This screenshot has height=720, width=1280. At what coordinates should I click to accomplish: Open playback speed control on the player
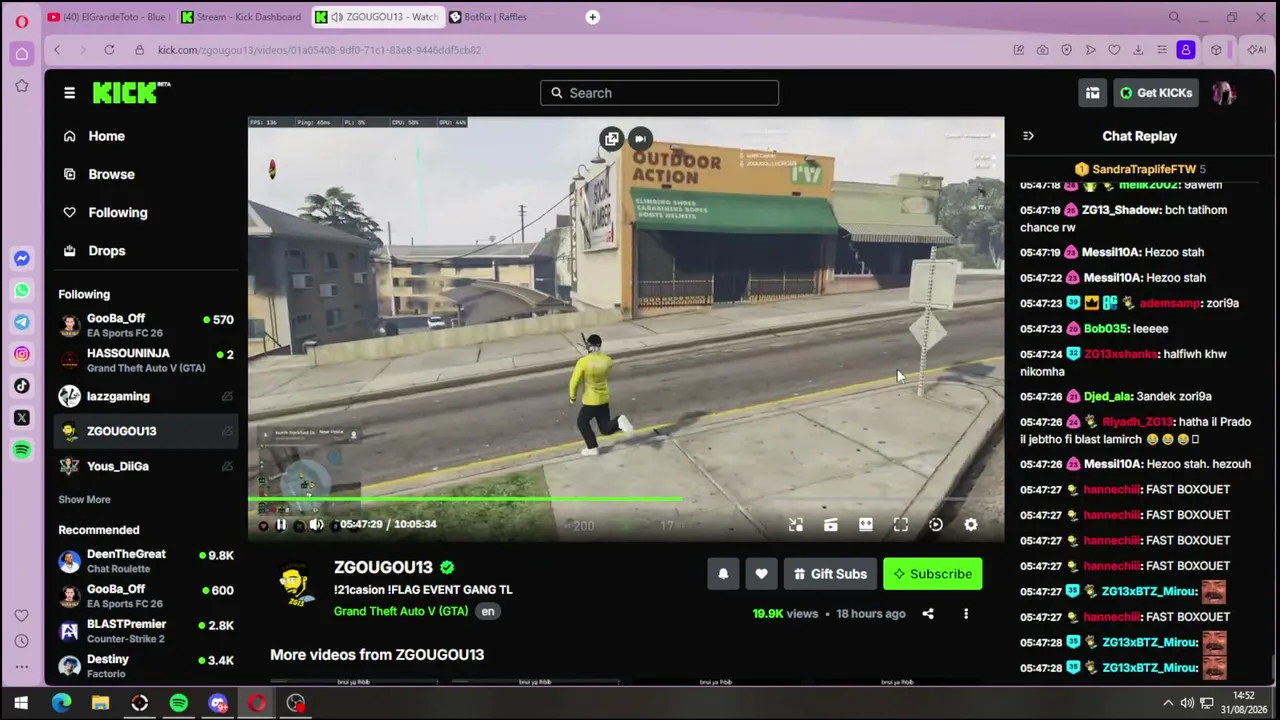click(936, 524)
